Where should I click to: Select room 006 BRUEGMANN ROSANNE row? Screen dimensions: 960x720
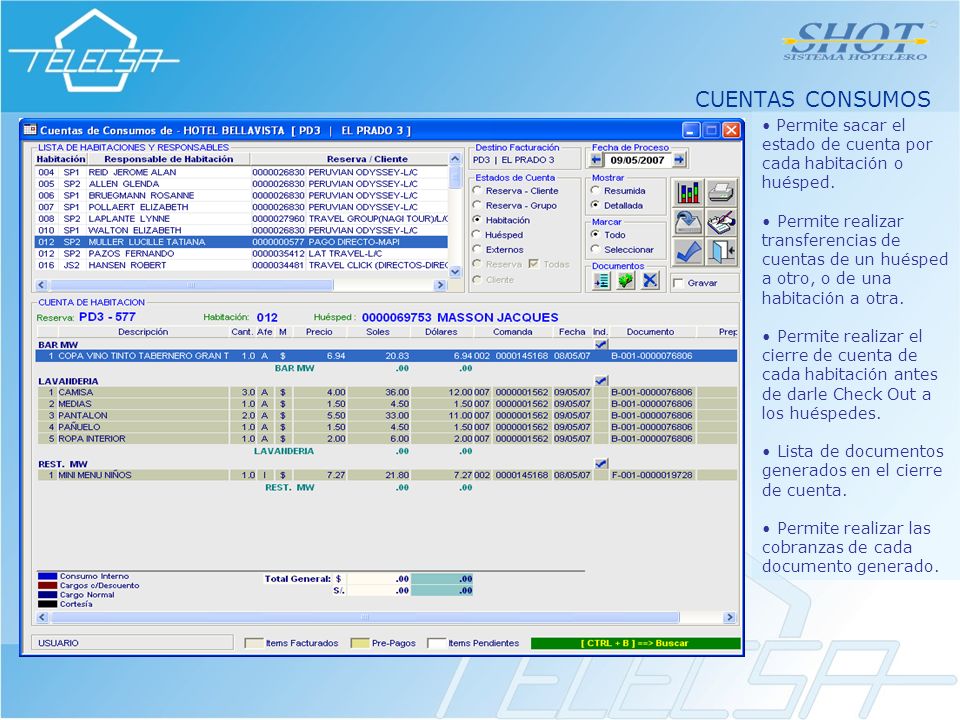point(242,195)
